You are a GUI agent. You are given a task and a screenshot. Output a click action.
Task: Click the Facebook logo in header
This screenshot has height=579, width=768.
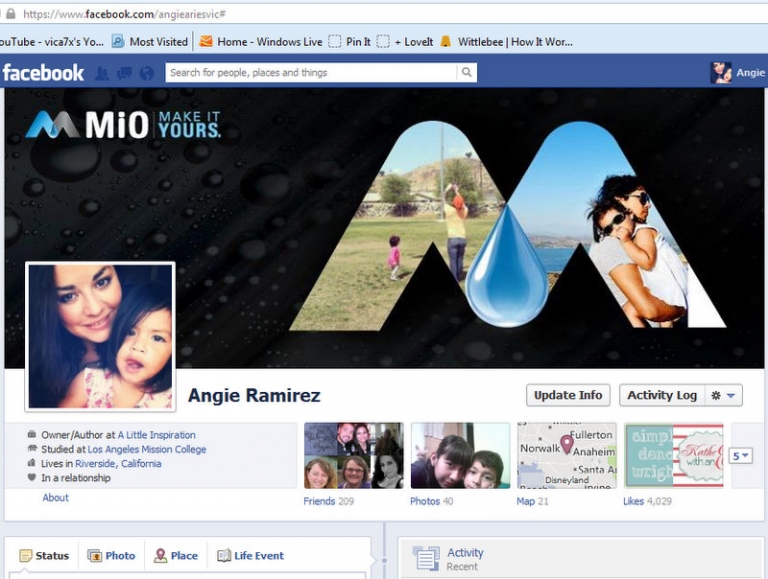point(43,73)
